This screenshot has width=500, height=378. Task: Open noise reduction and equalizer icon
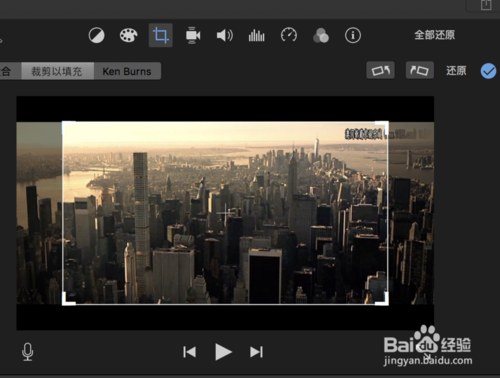257,35
